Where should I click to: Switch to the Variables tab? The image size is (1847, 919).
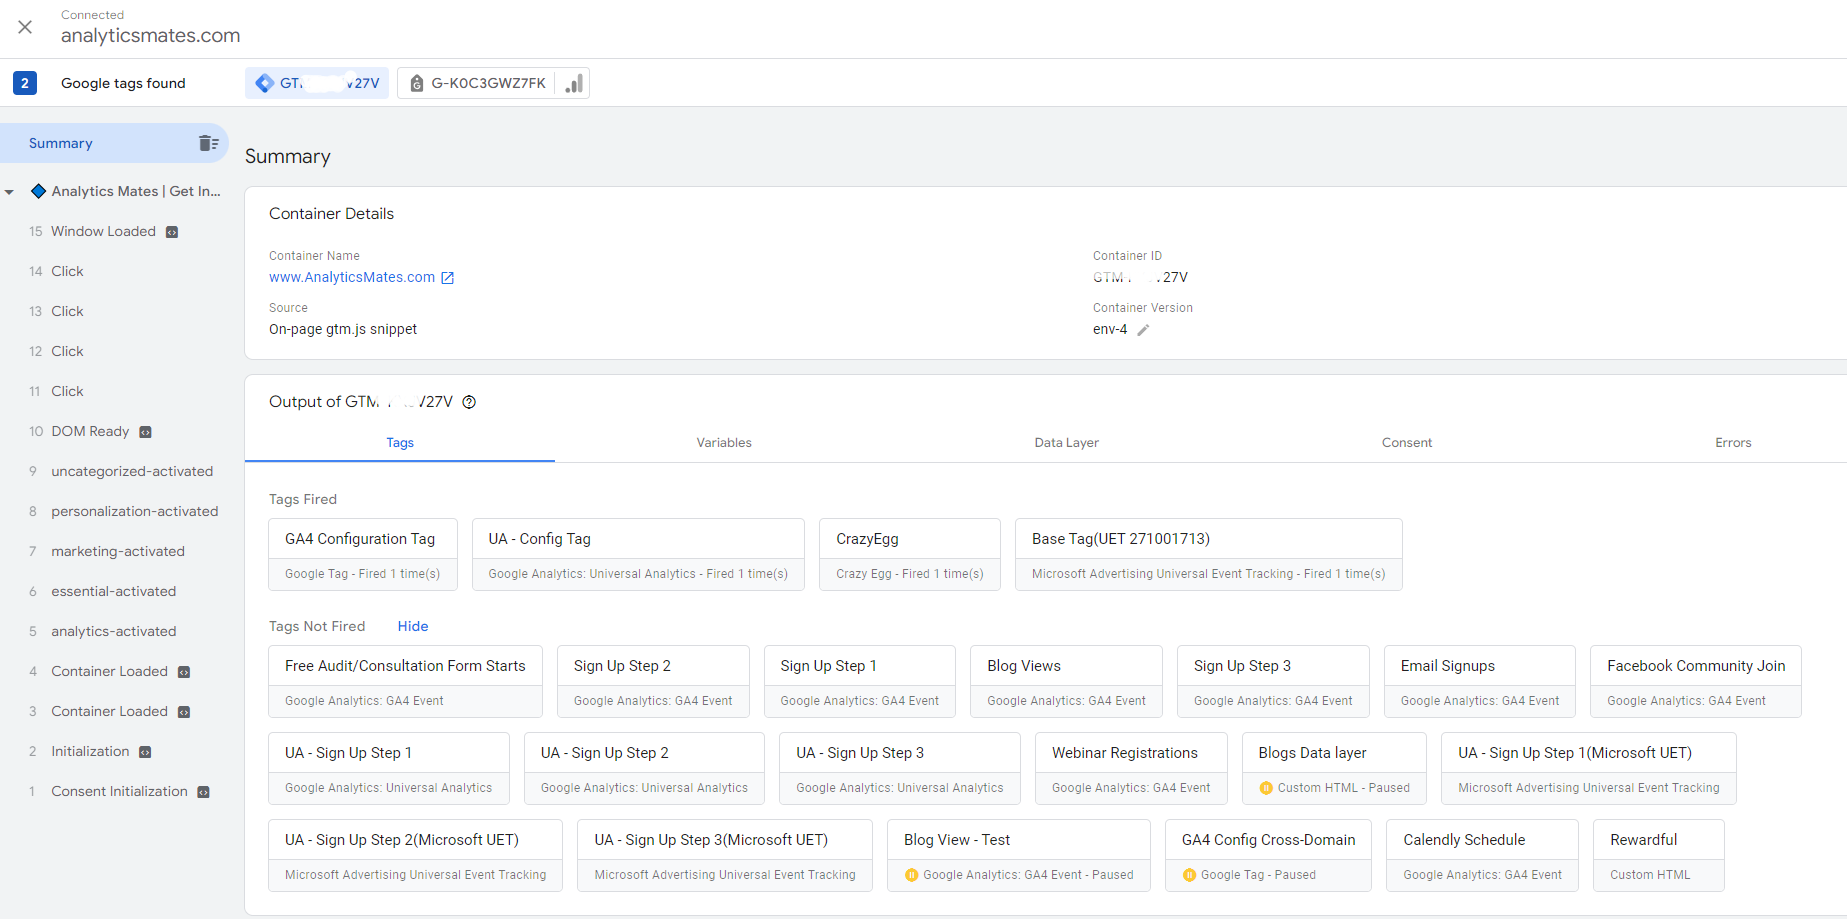pos(724,443)
